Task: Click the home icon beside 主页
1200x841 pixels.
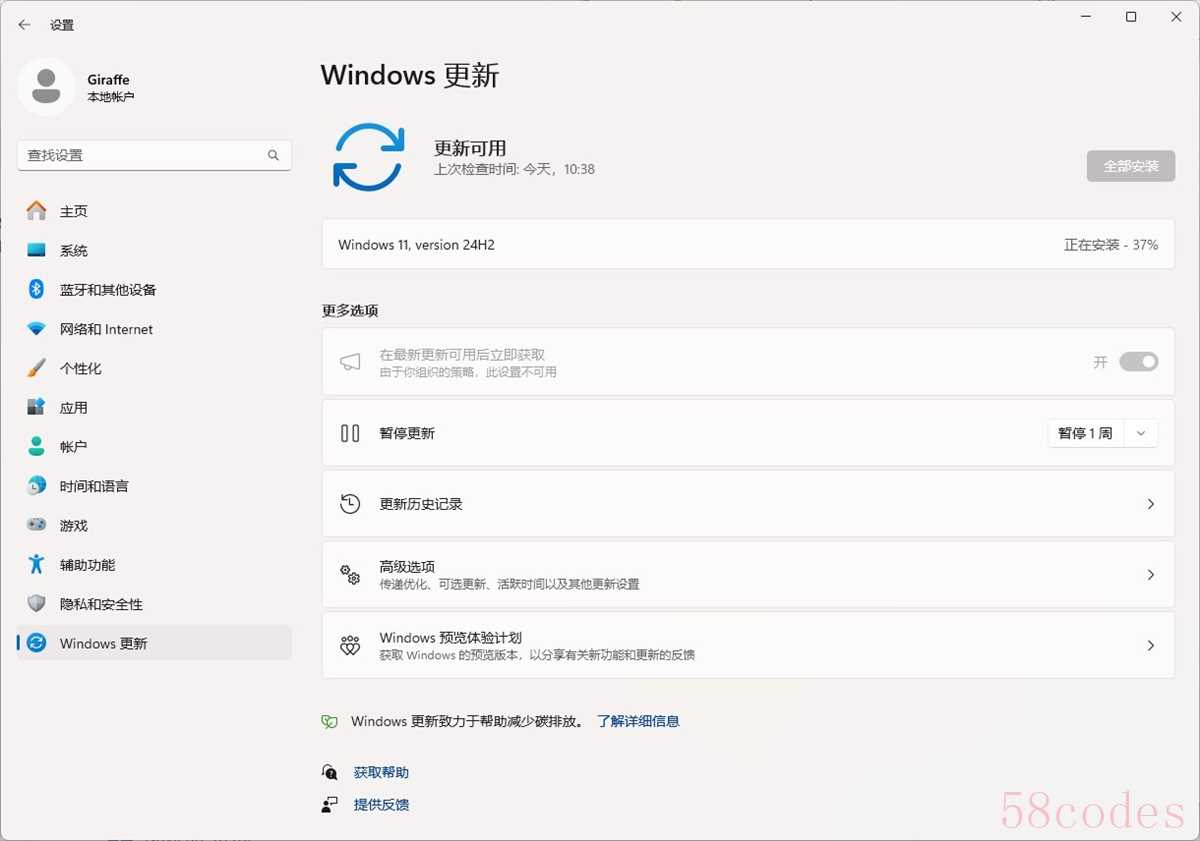Action: [37, 211]
